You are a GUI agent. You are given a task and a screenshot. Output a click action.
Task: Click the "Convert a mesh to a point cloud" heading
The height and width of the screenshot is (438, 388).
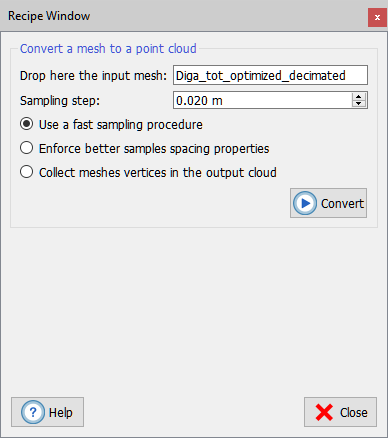[108, 49]
